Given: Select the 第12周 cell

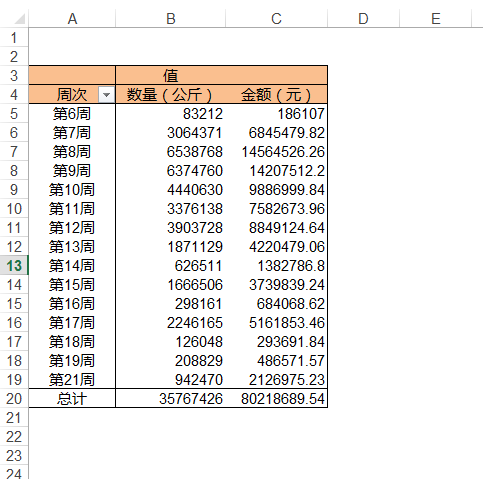Looking at the screenshot, I should pos(72,228).
